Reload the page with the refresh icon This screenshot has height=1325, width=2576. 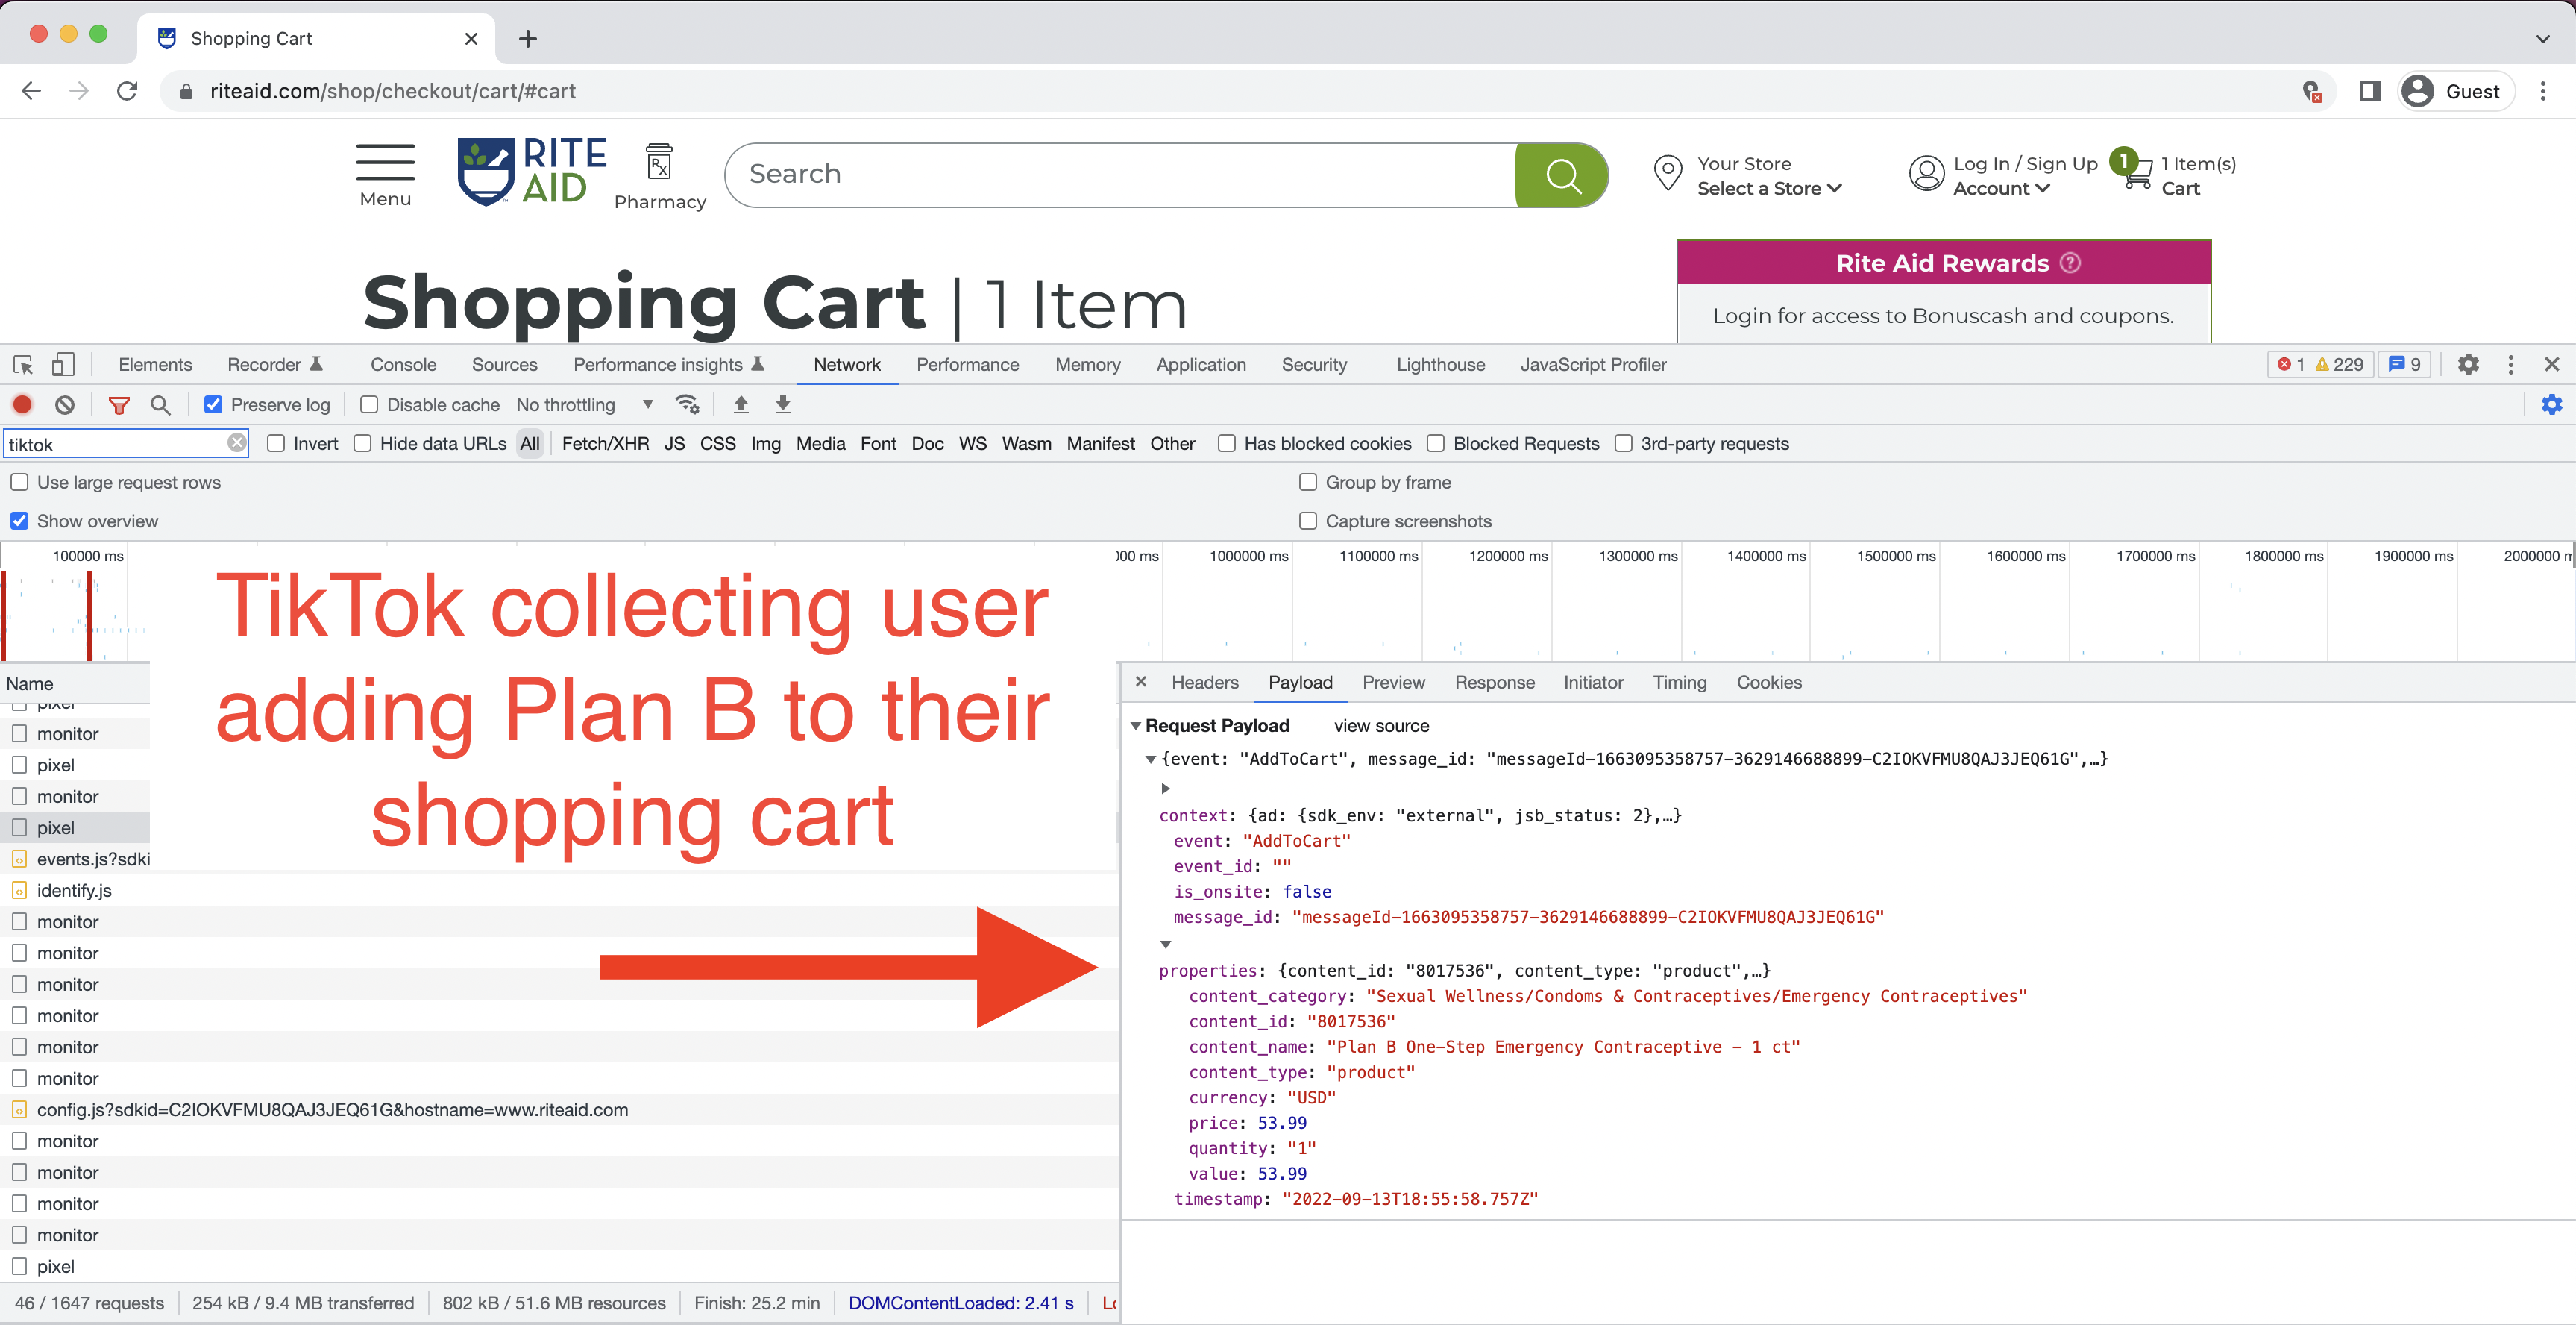coord(127,91)
